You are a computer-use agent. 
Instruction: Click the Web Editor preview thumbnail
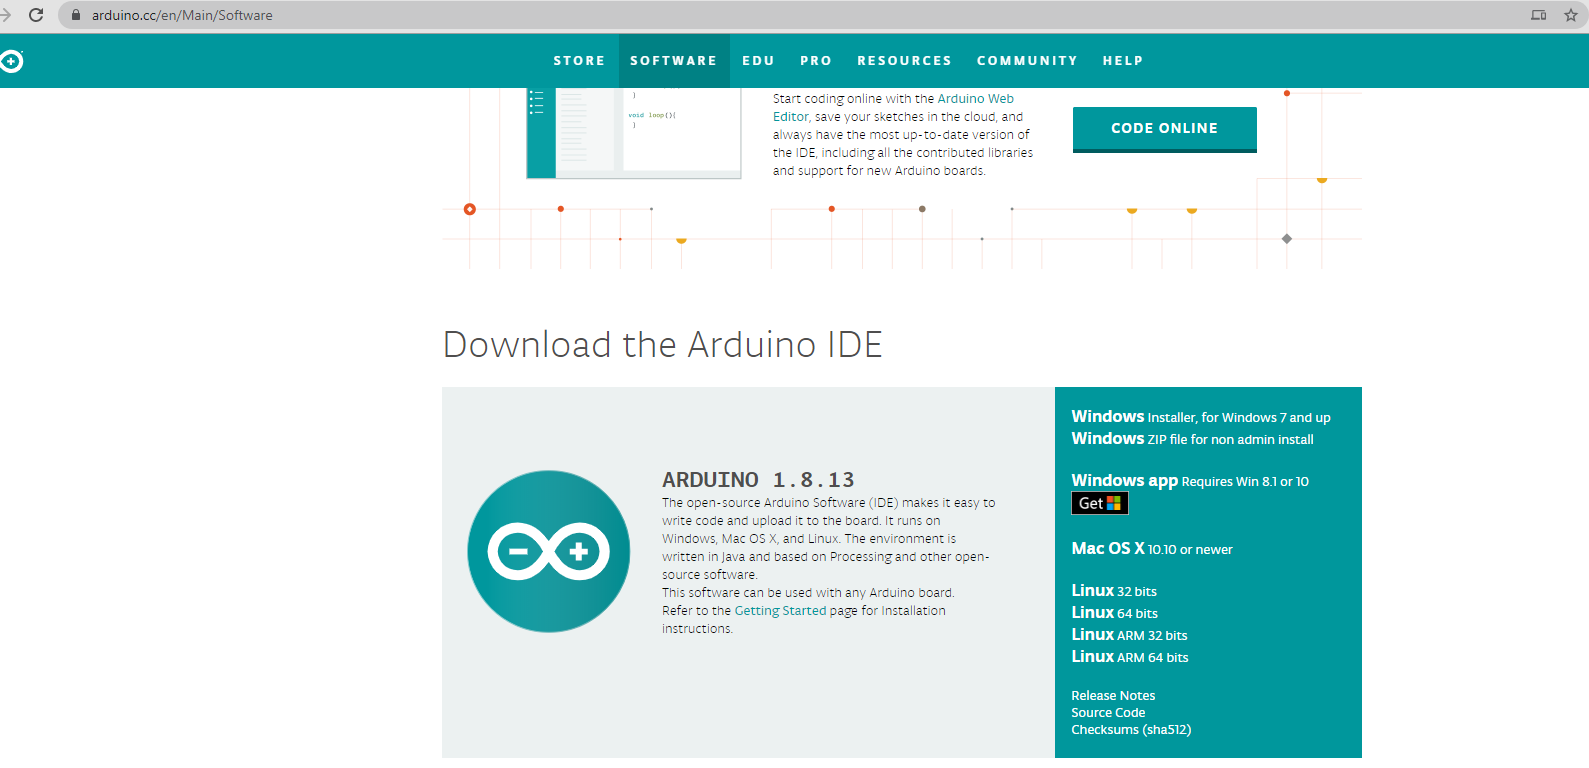tap(634, 133)
